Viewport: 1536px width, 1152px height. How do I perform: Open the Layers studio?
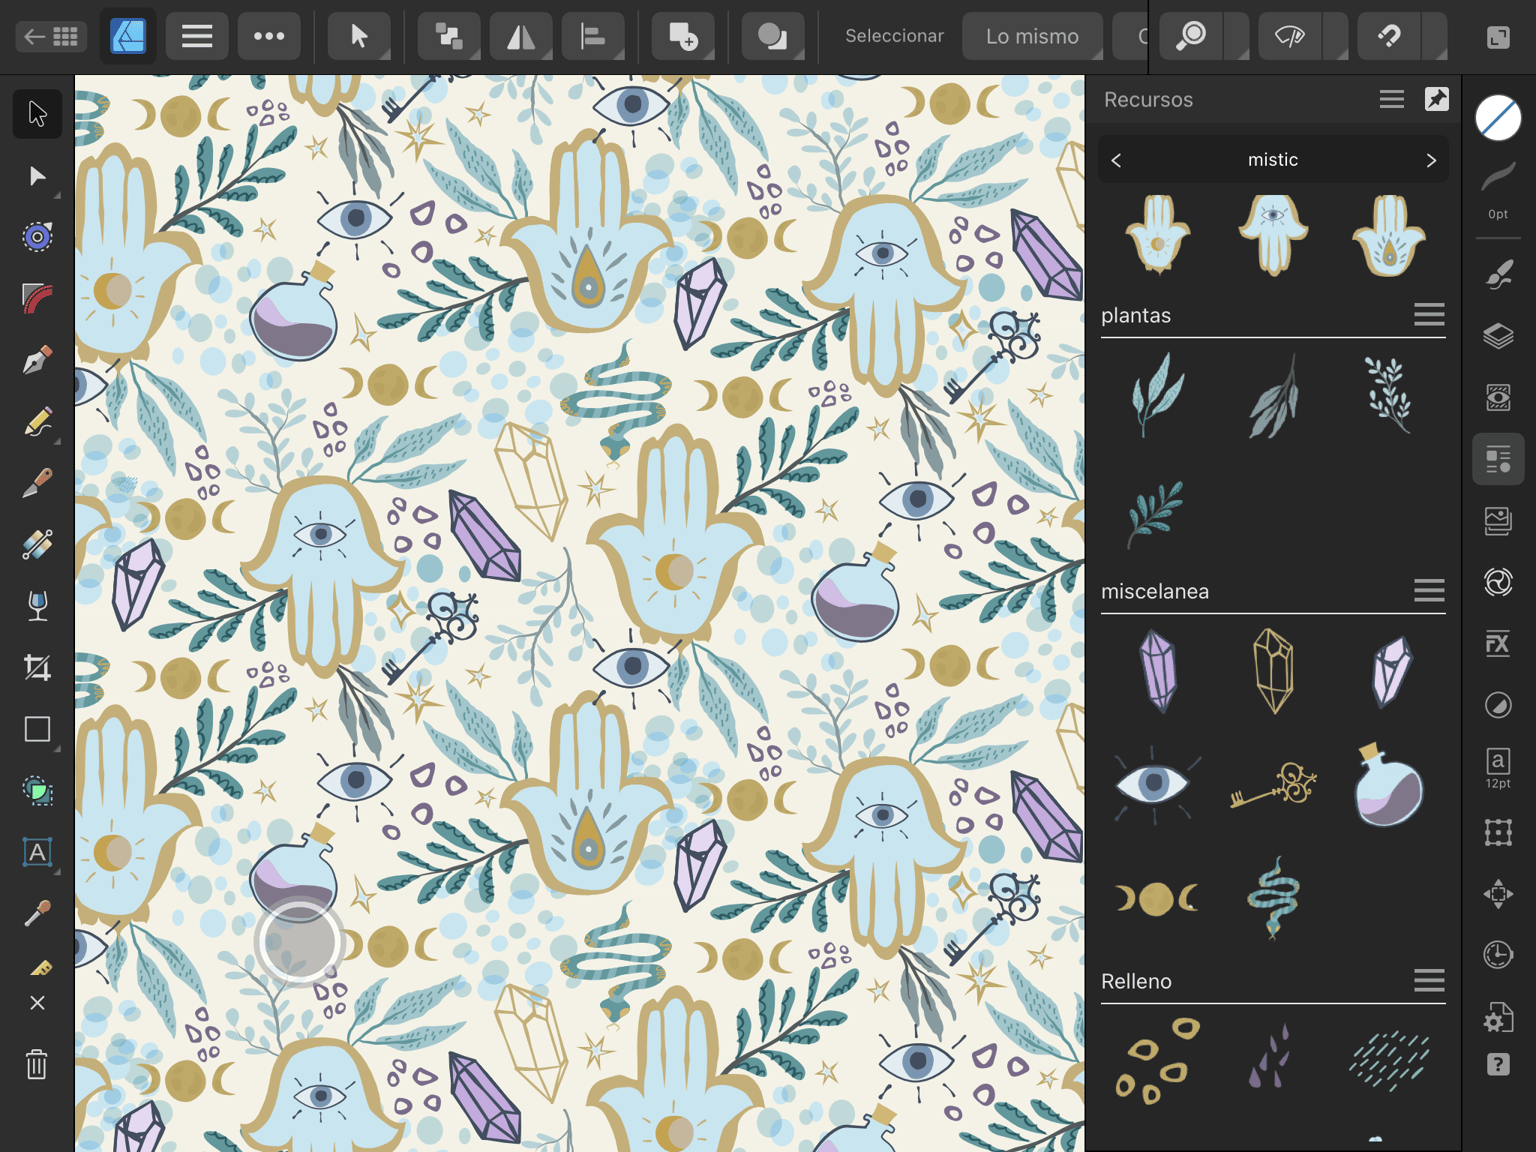point(1498,336)
